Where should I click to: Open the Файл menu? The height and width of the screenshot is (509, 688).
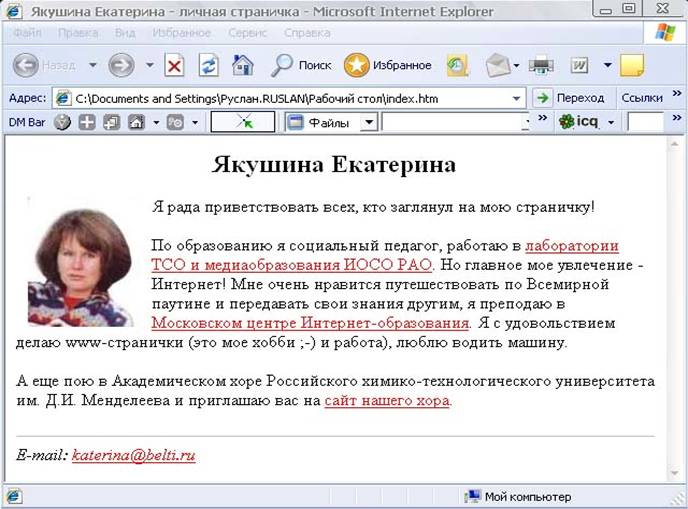[x=27, y=33]
